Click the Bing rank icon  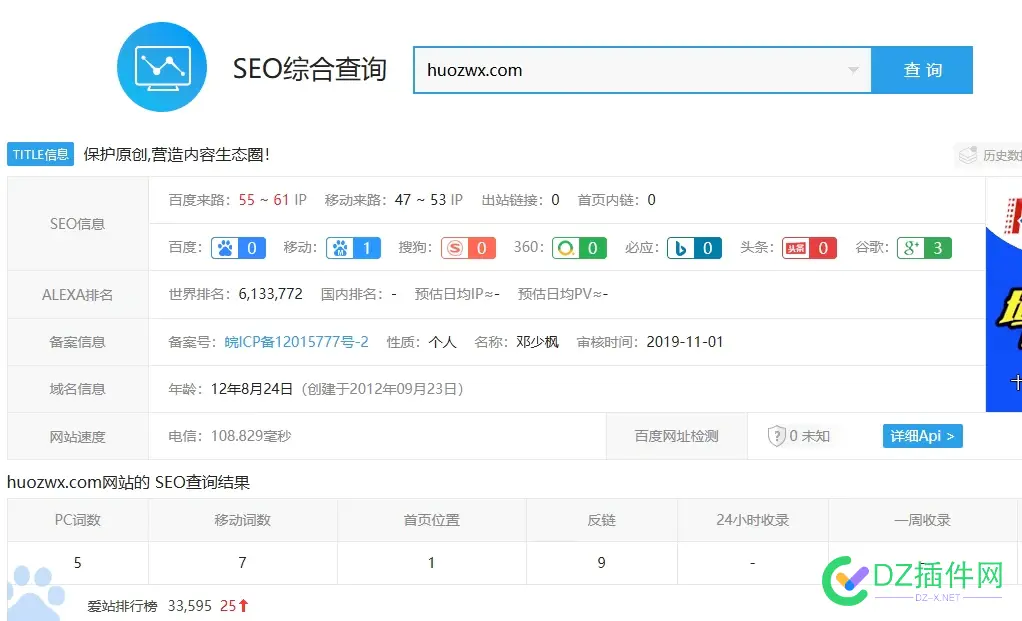click(686, 247)
